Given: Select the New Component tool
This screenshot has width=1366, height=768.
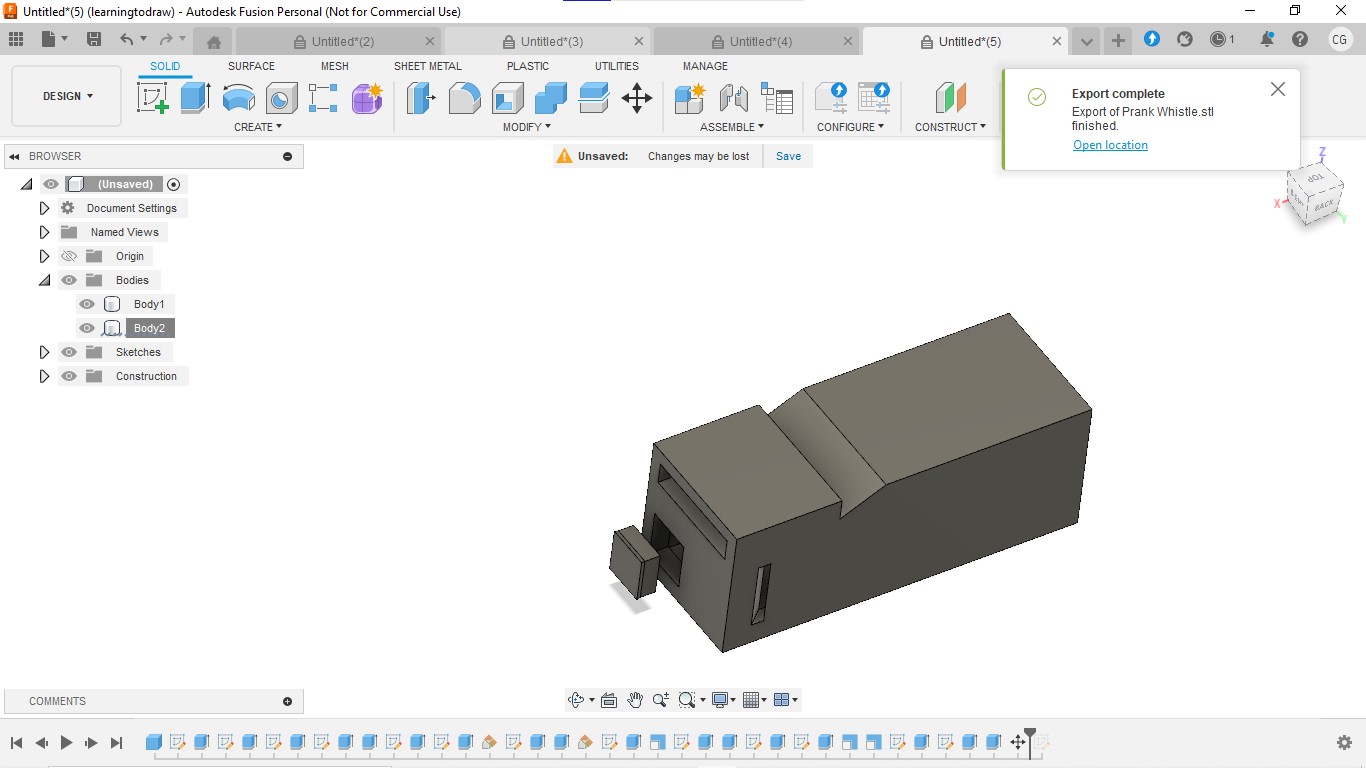Looking at the screenshot, I should (690, 98).
